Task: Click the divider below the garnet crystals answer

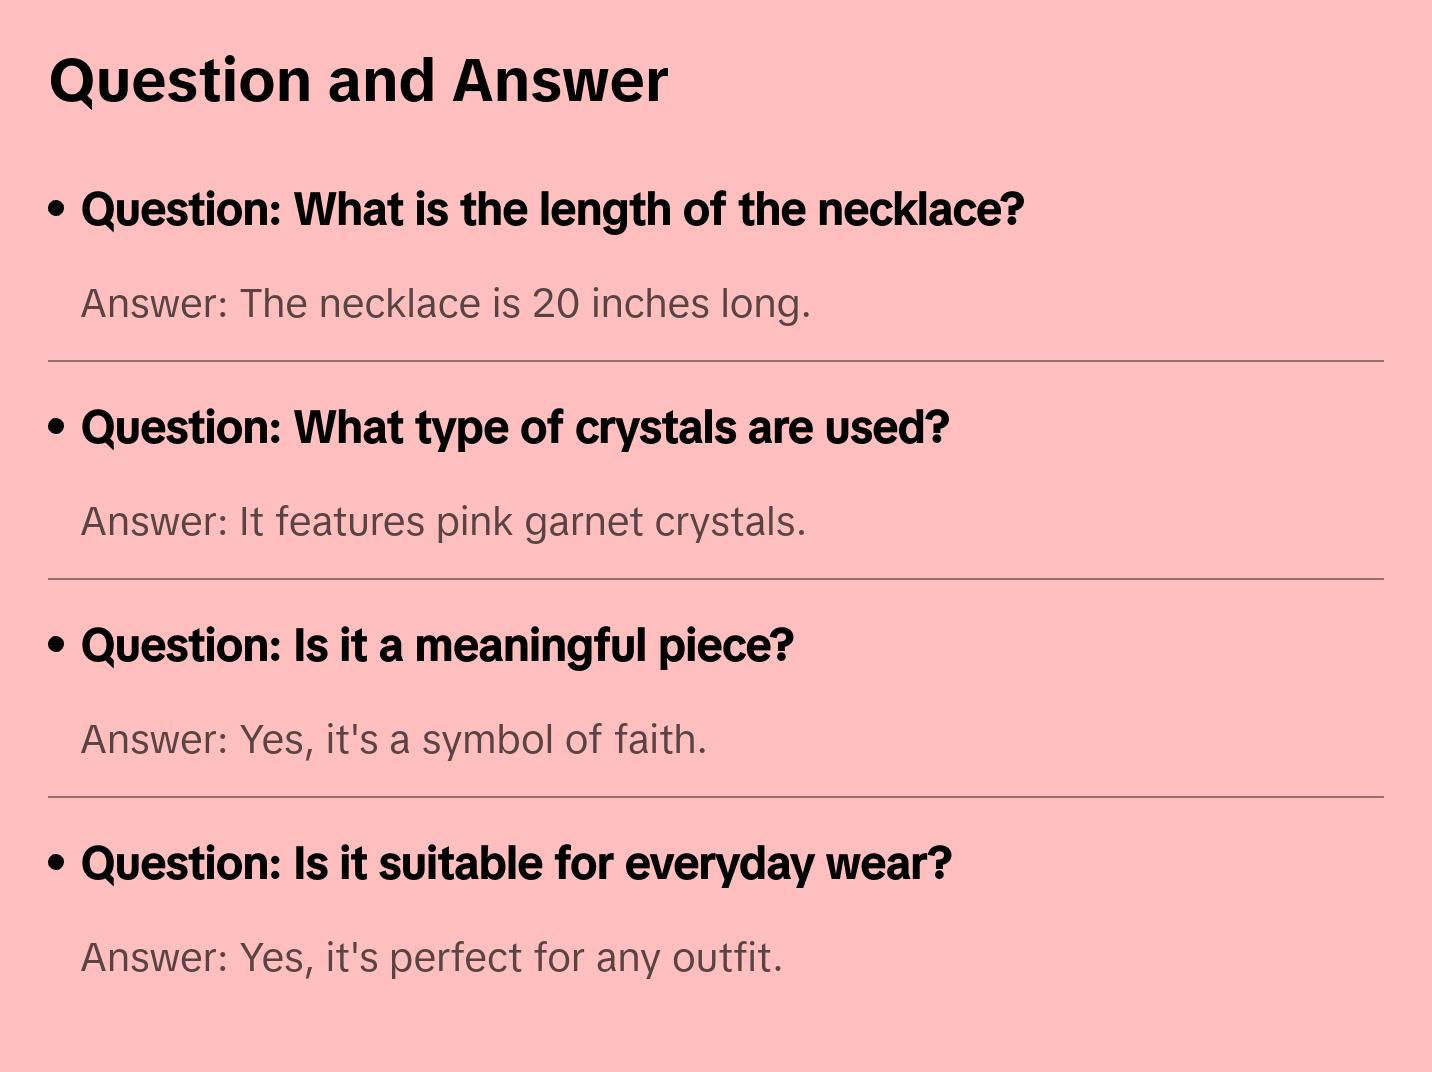Action: click(x=716, y=579)
